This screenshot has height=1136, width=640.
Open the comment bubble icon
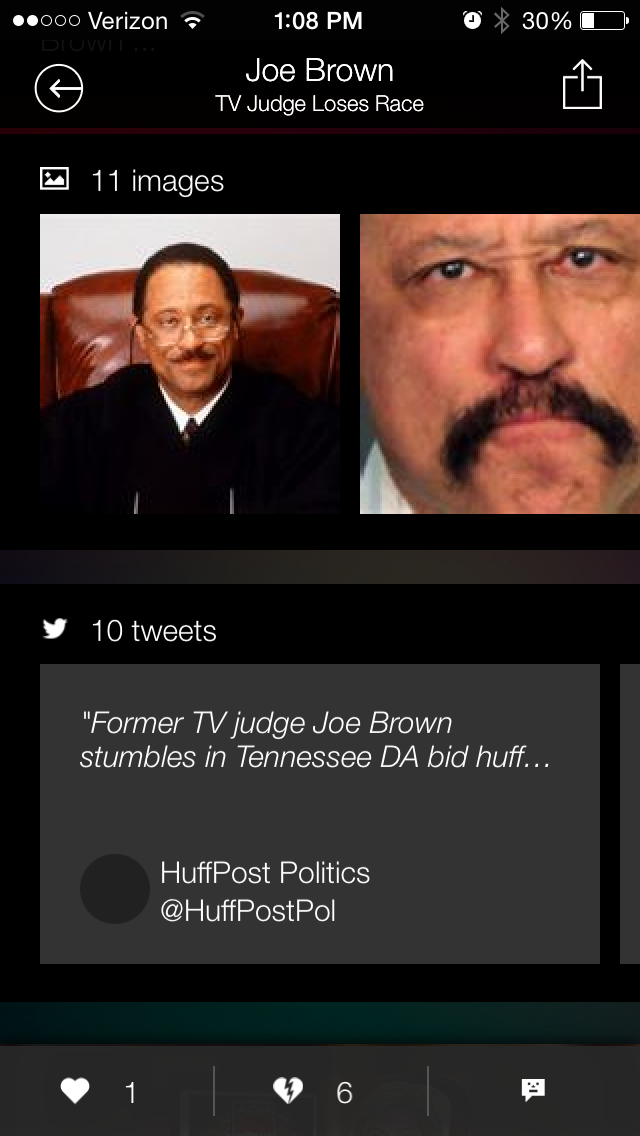(533, 1090)
